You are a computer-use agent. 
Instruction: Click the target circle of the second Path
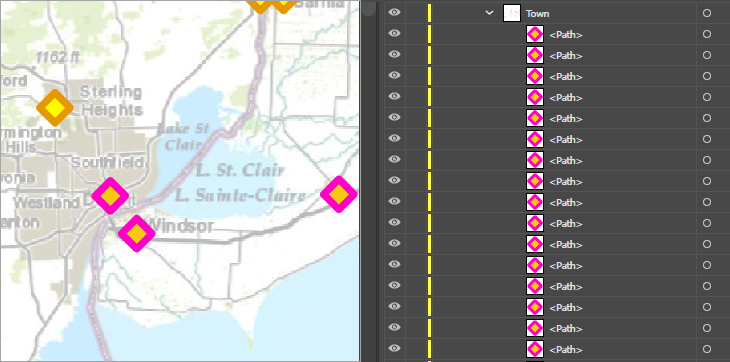click(707, 55)
